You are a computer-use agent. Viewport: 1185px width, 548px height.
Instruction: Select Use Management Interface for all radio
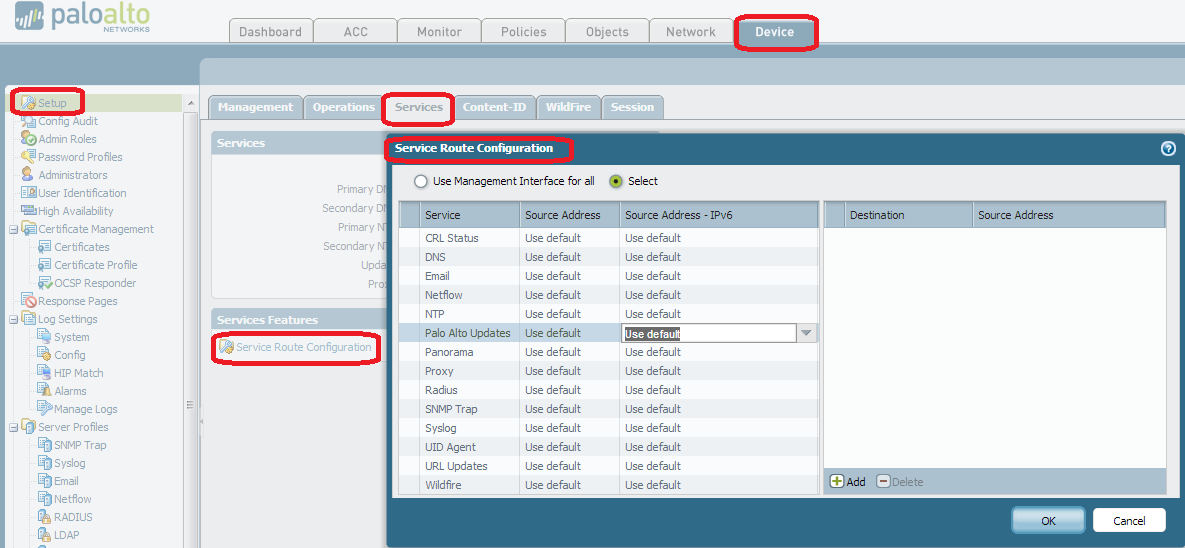pos(420,181)
